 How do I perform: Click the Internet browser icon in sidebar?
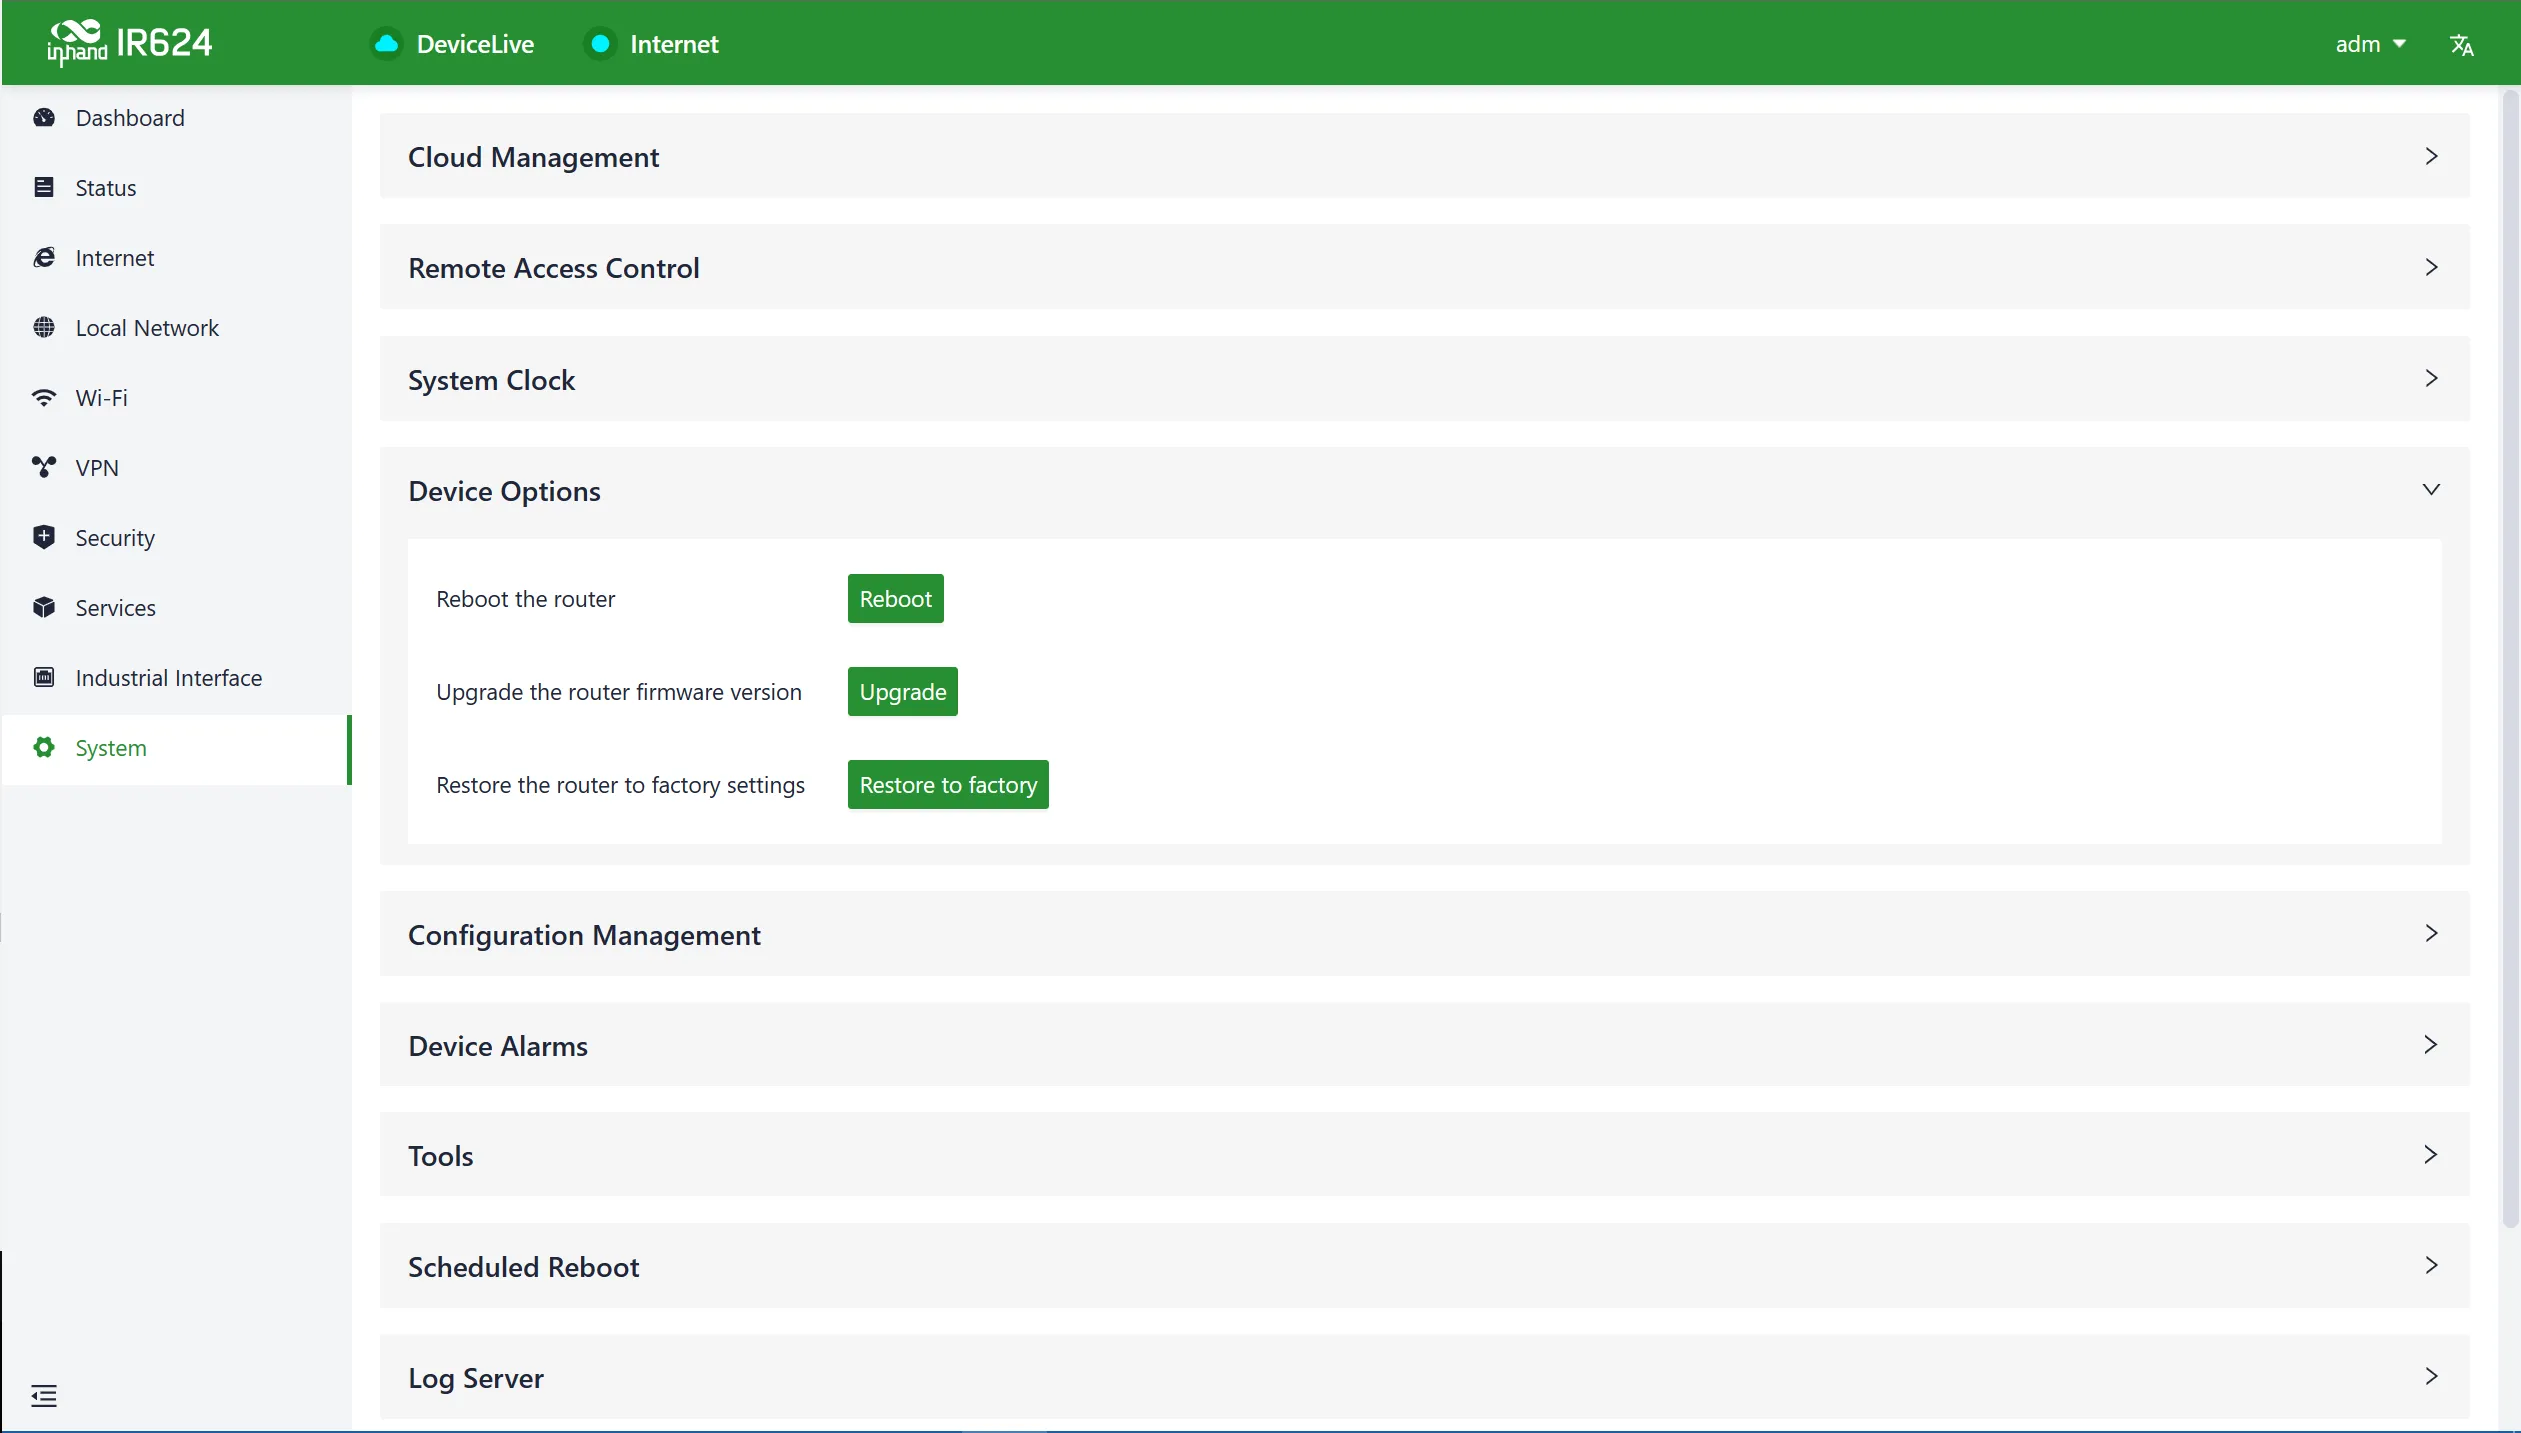tap(44, 258)
